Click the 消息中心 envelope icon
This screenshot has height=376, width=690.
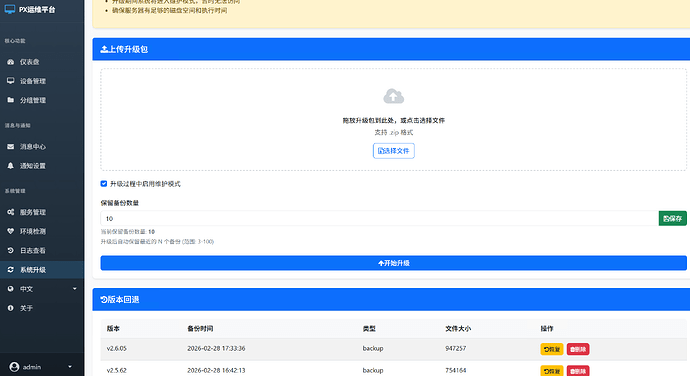tap(11, 147)
